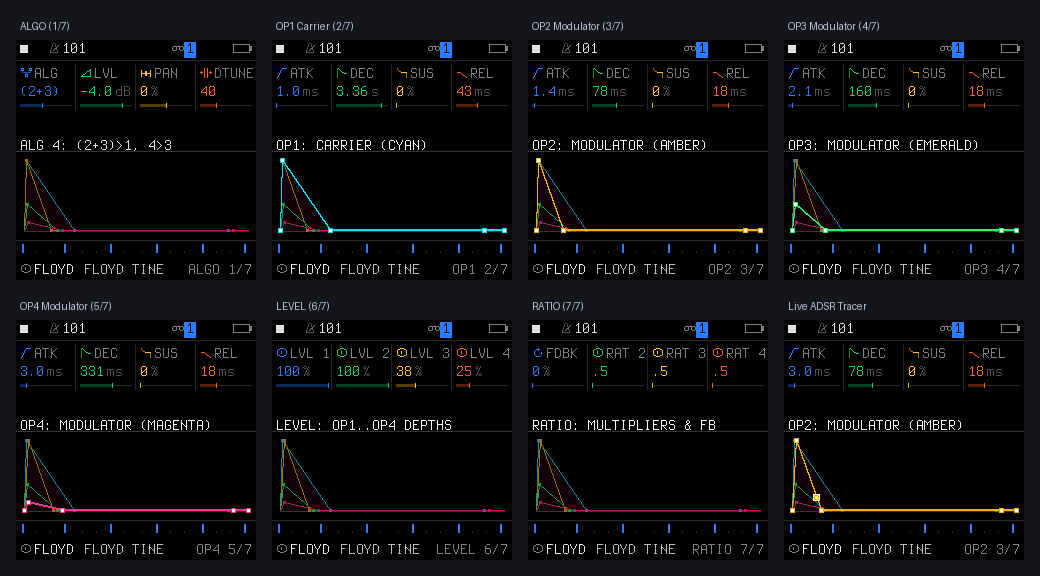Image resolution: width=1040 pixels, height=576 pixels.
Task: Select the LVL 3 knob icon in LEVEL panel
Action: click(402, 353)
